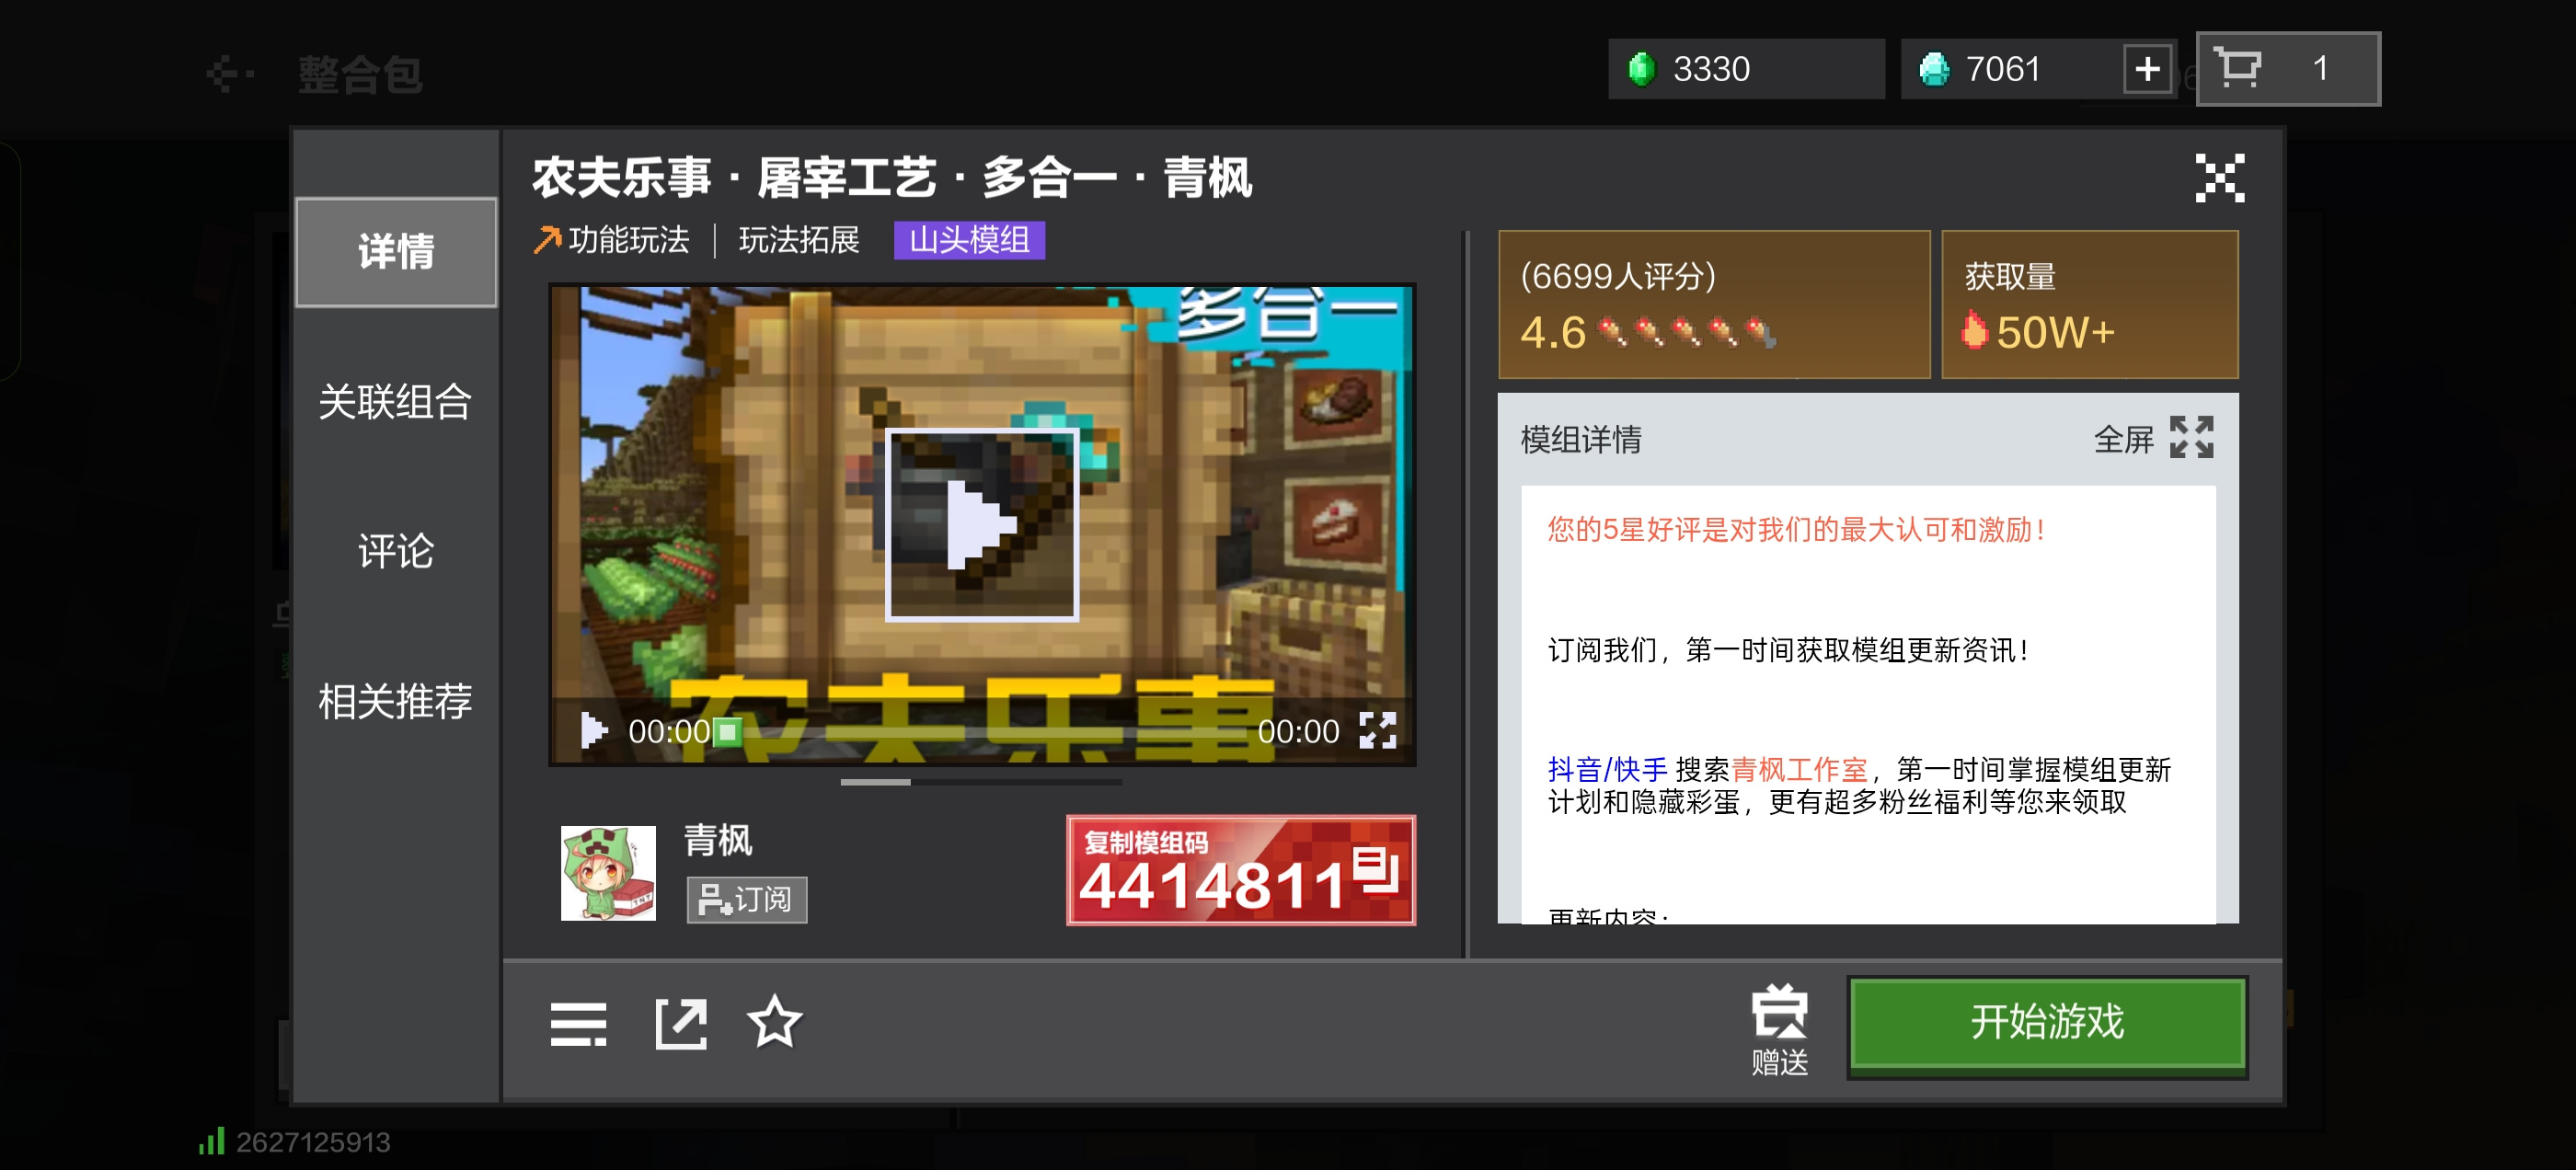Play the preview video center button
Screen dimensions: 2576x1170
pyautogui.click(x=982, y=525)
